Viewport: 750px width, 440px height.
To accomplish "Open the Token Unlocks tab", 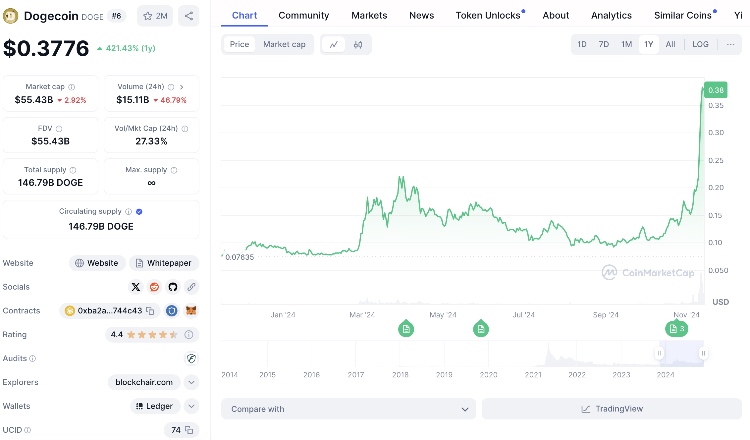I will (x=488, y=15).
